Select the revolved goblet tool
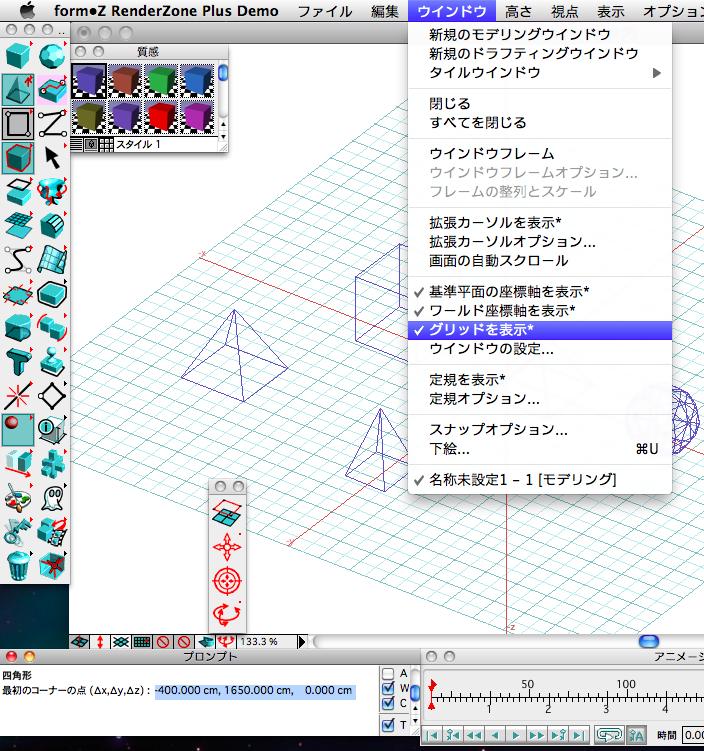704x751 pixels. [x=52, y=192]
